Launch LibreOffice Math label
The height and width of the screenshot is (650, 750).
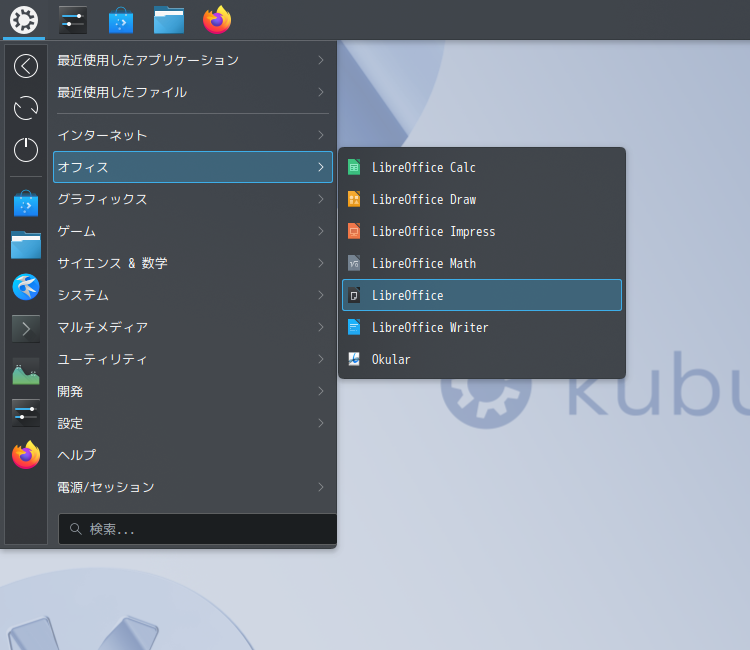click(x=424, y=264)
